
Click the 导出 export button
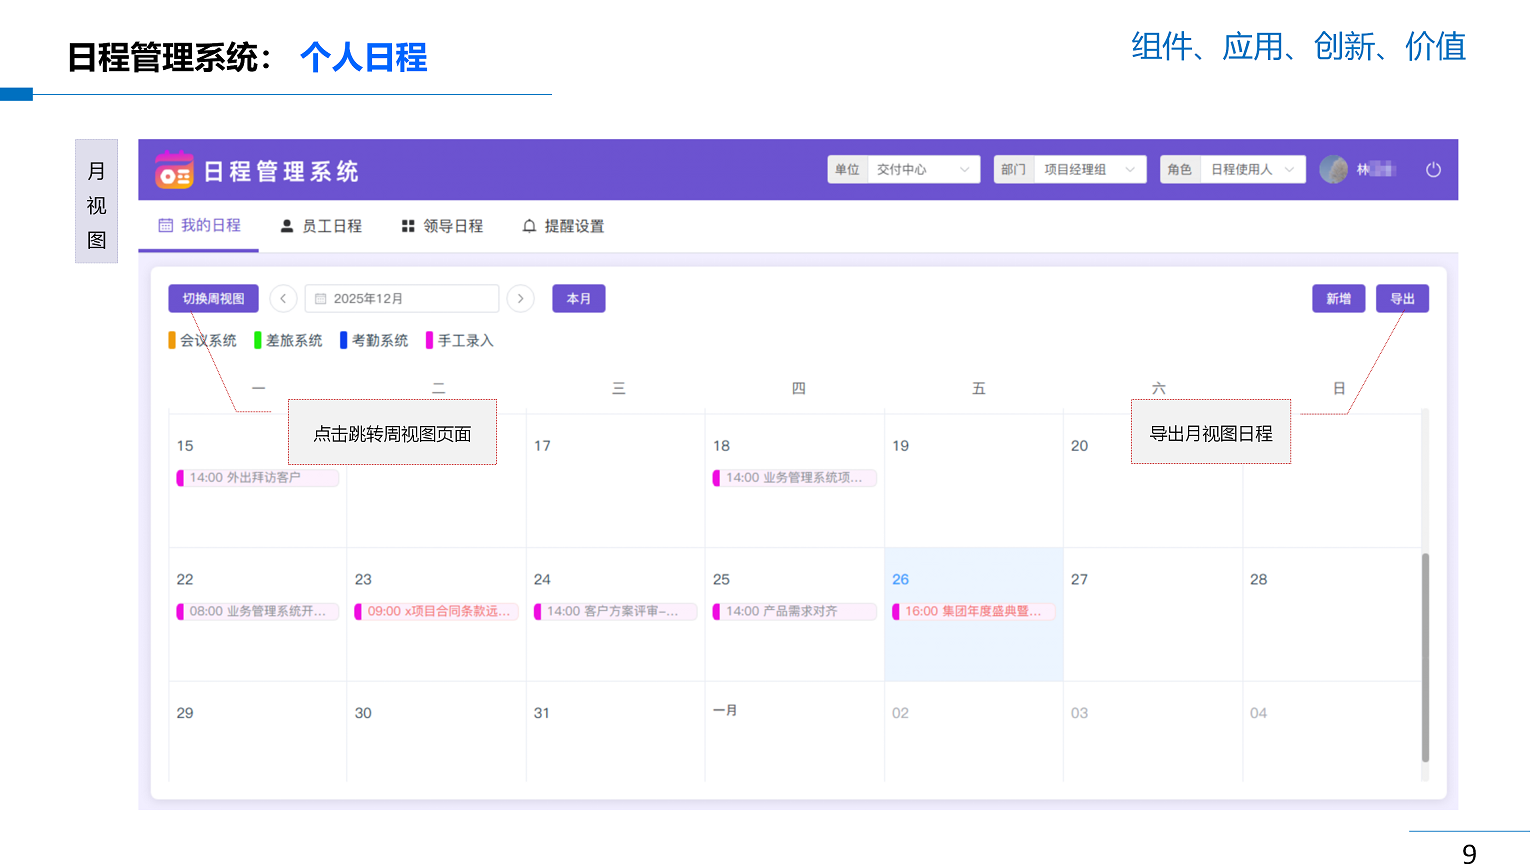[1402, 299]
